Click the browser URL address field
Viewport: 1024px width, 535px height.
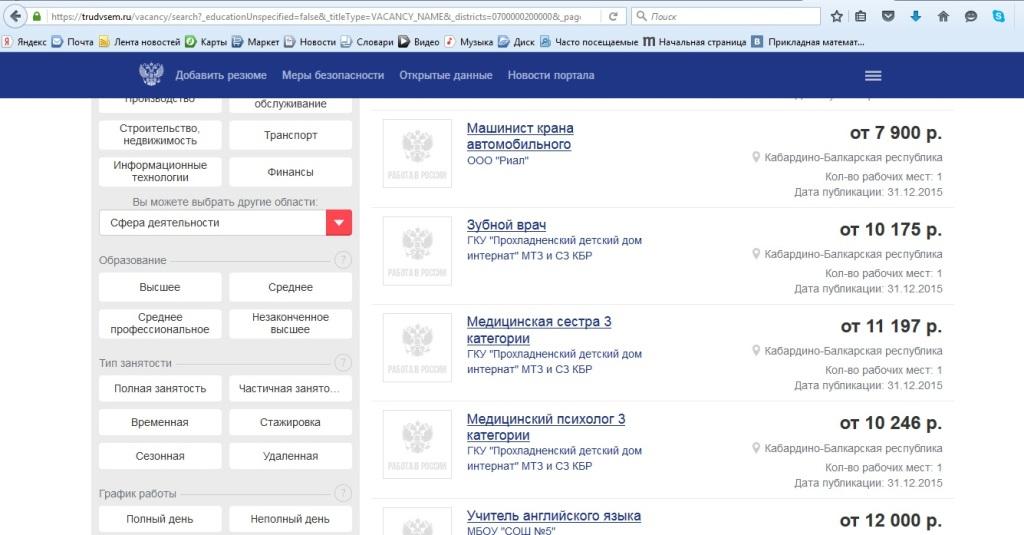click(x=317, y=16)
